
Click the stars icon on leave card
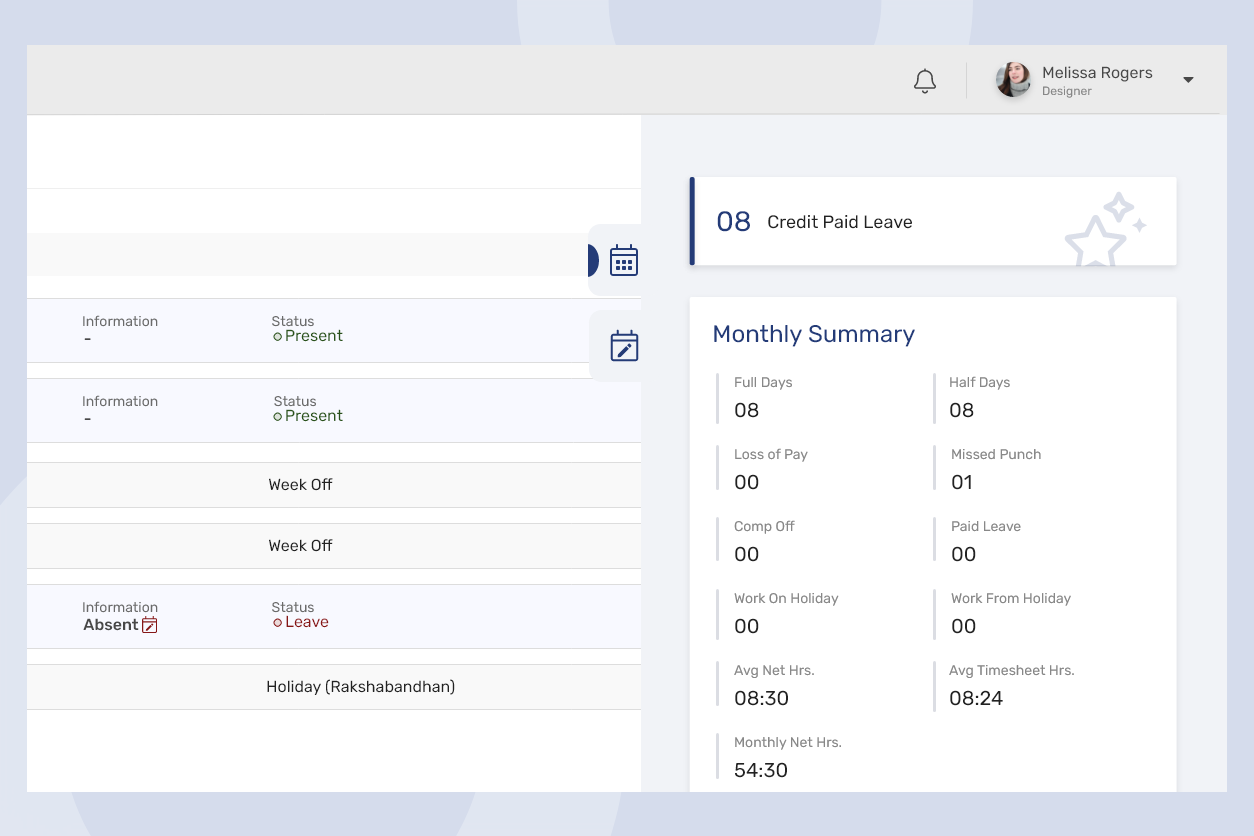pos(1104,230)
